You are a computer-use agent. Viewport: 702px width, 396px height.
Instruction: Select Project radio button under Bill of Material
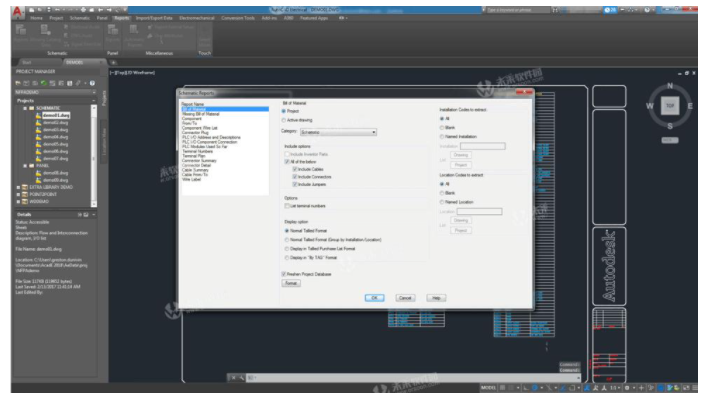(x=283, y=111)
